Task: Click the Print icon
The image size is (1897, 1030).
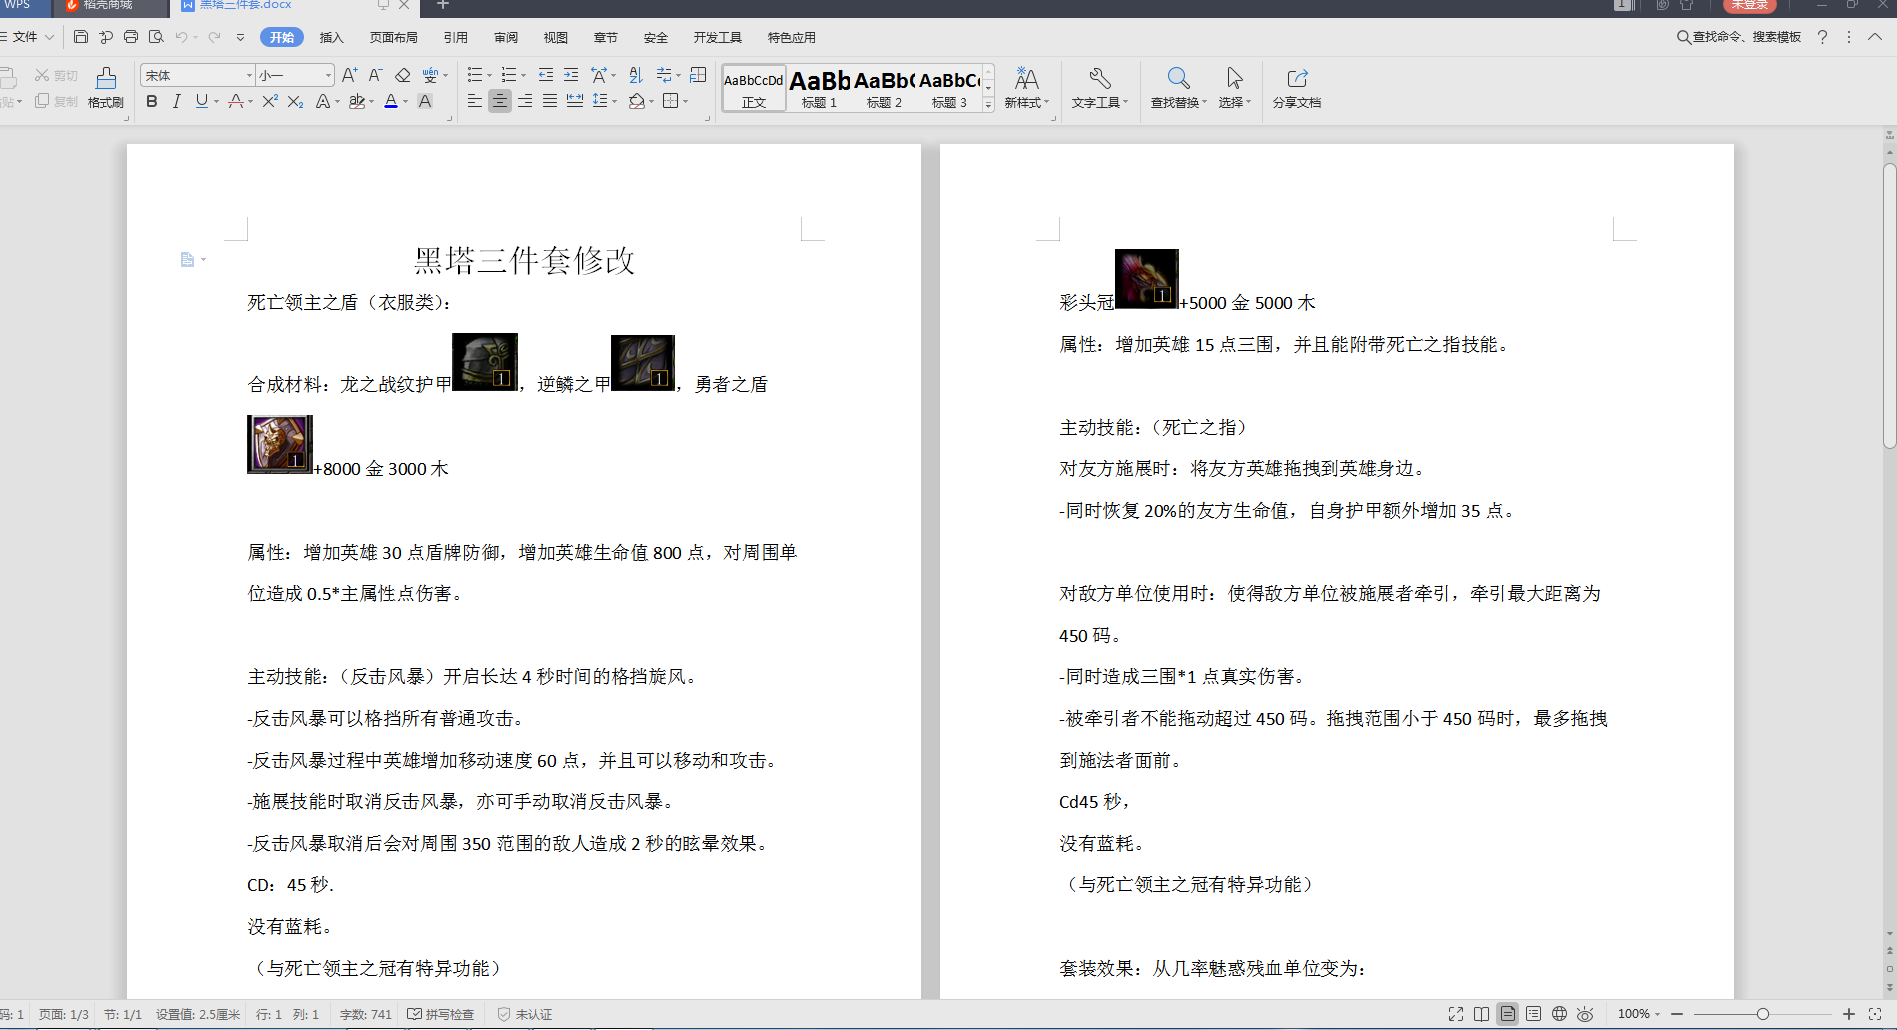Action: [x=131, y=37]
